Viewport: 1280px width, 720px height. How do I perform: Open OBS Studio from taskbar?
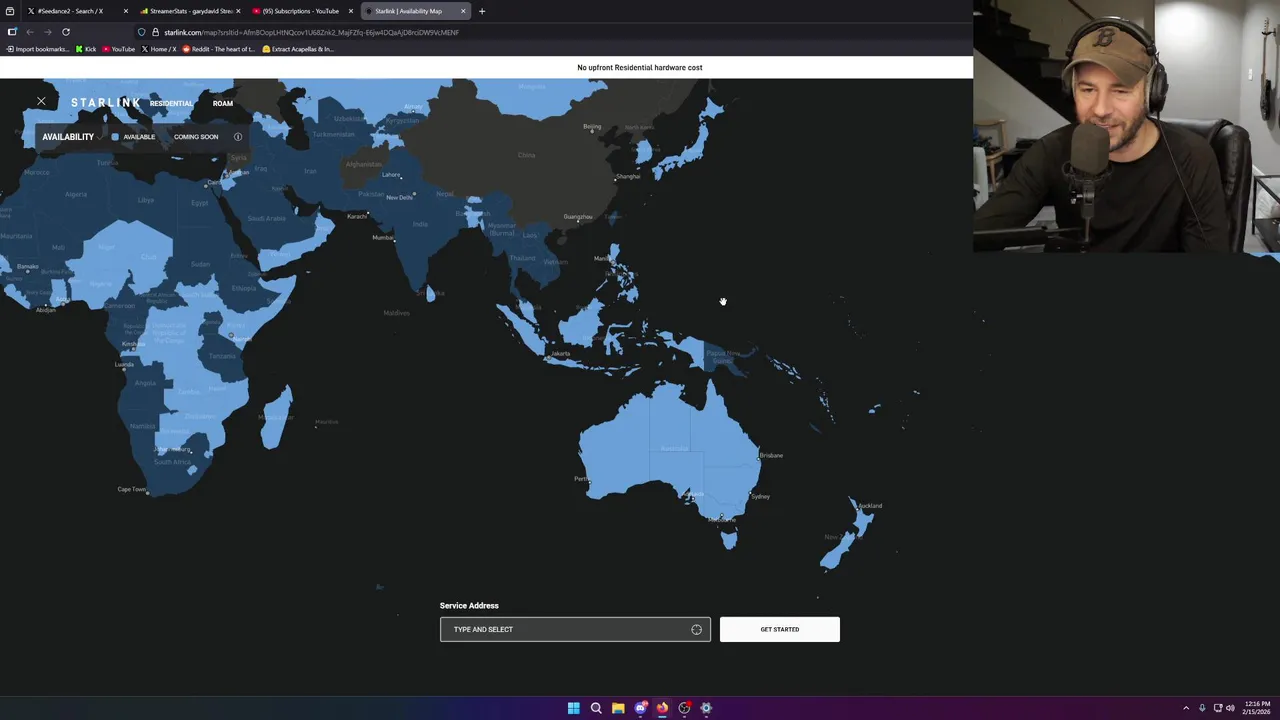click(x=684, y=708)
